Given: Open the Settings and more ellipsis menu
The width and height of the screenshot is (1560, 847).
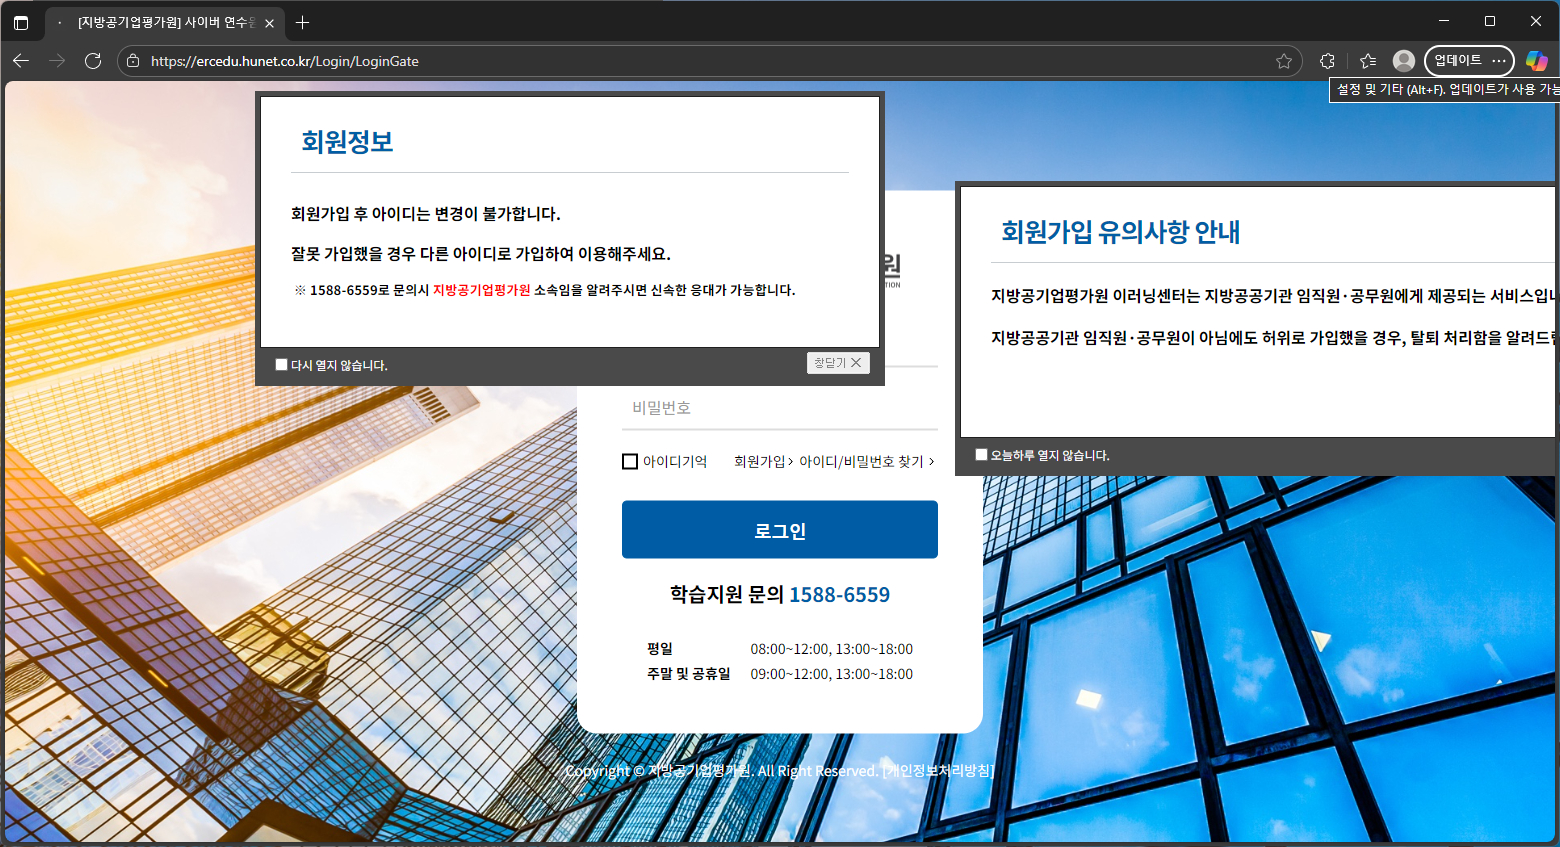Looking at the screenshot, I should tap(1498, 60).
